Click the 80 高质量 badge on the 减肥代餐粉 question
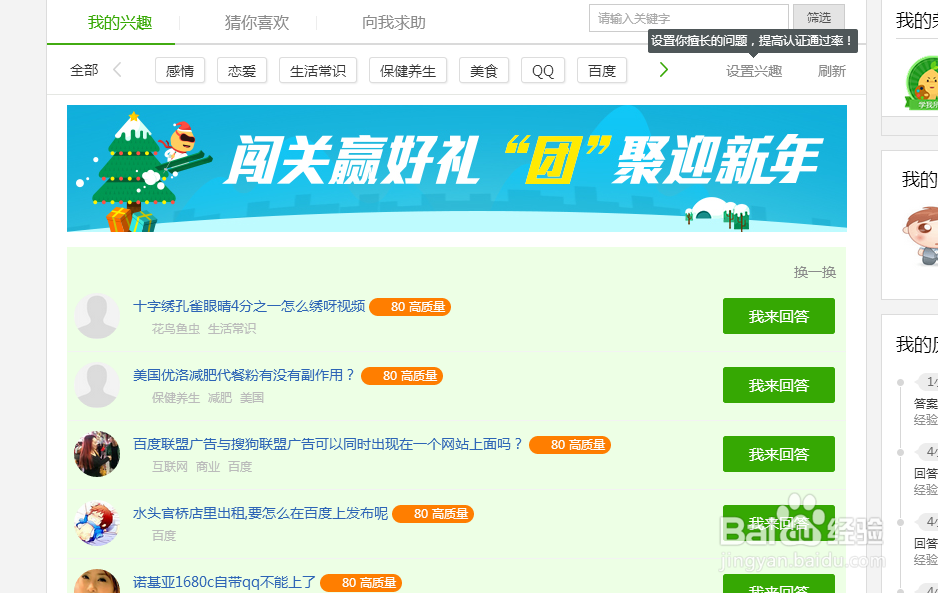The image size is (938, 593). click(x=402, y=376)
